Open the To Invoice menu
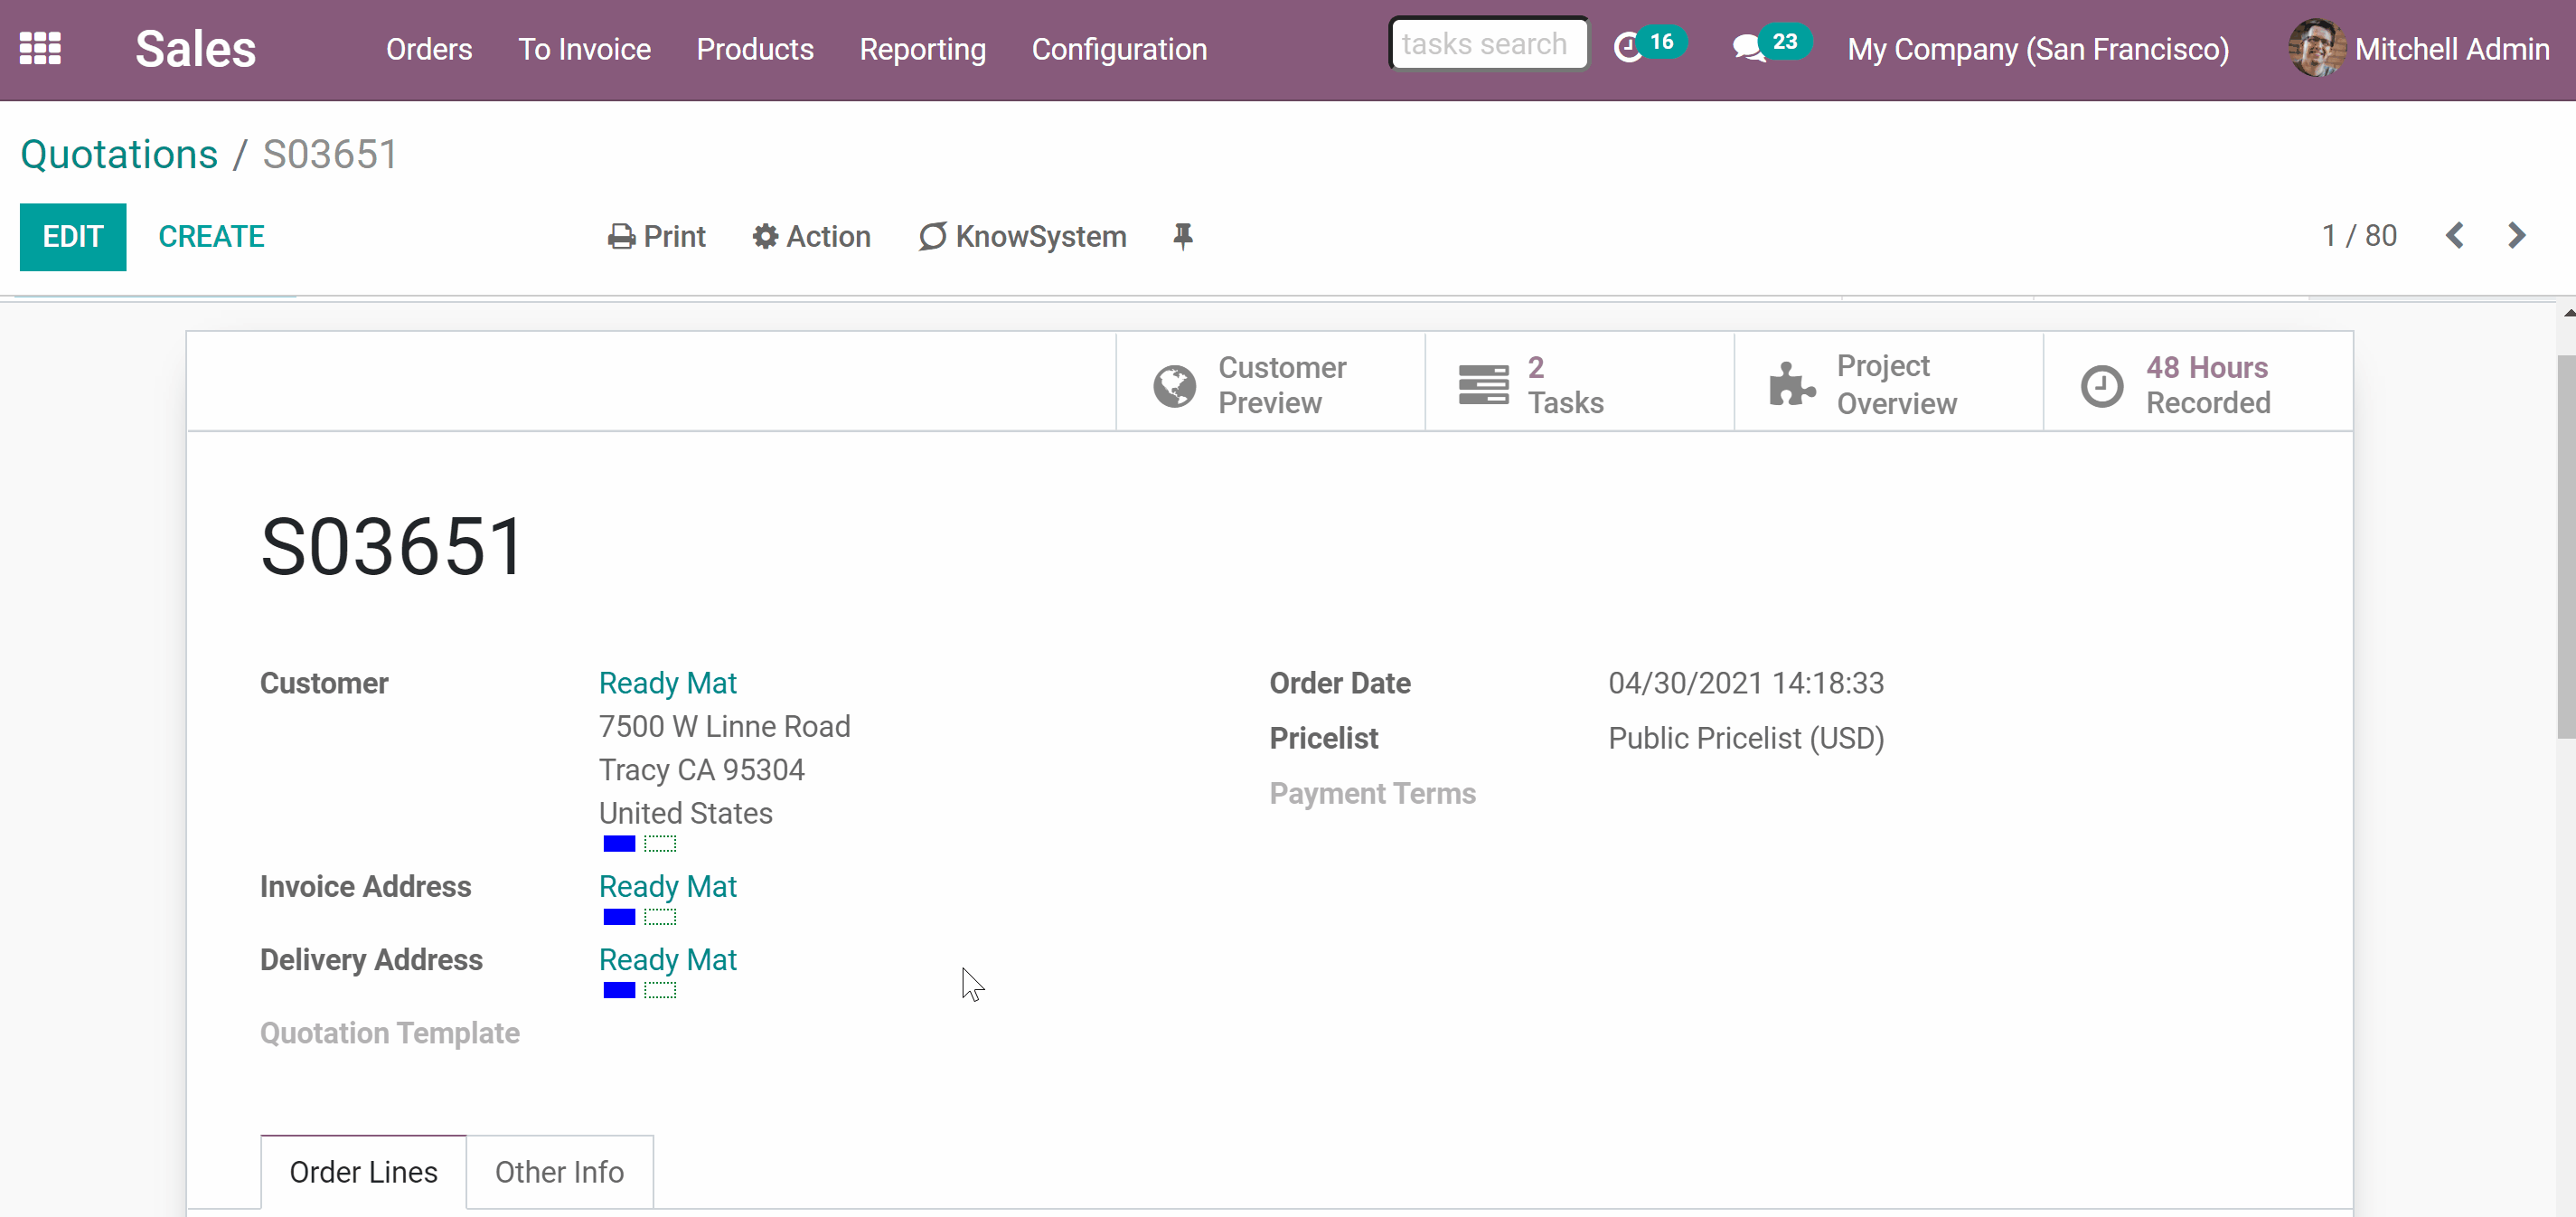Viewport: 2576px width, 1217px height. 584,49
